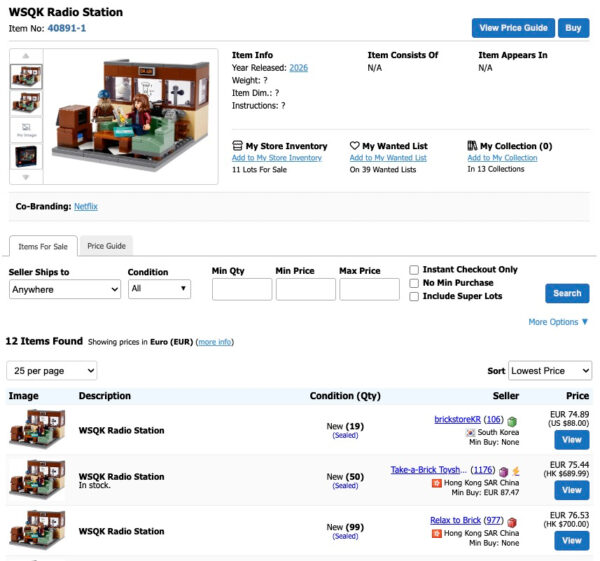Toggle Include Super Lots checkbox

414,297
